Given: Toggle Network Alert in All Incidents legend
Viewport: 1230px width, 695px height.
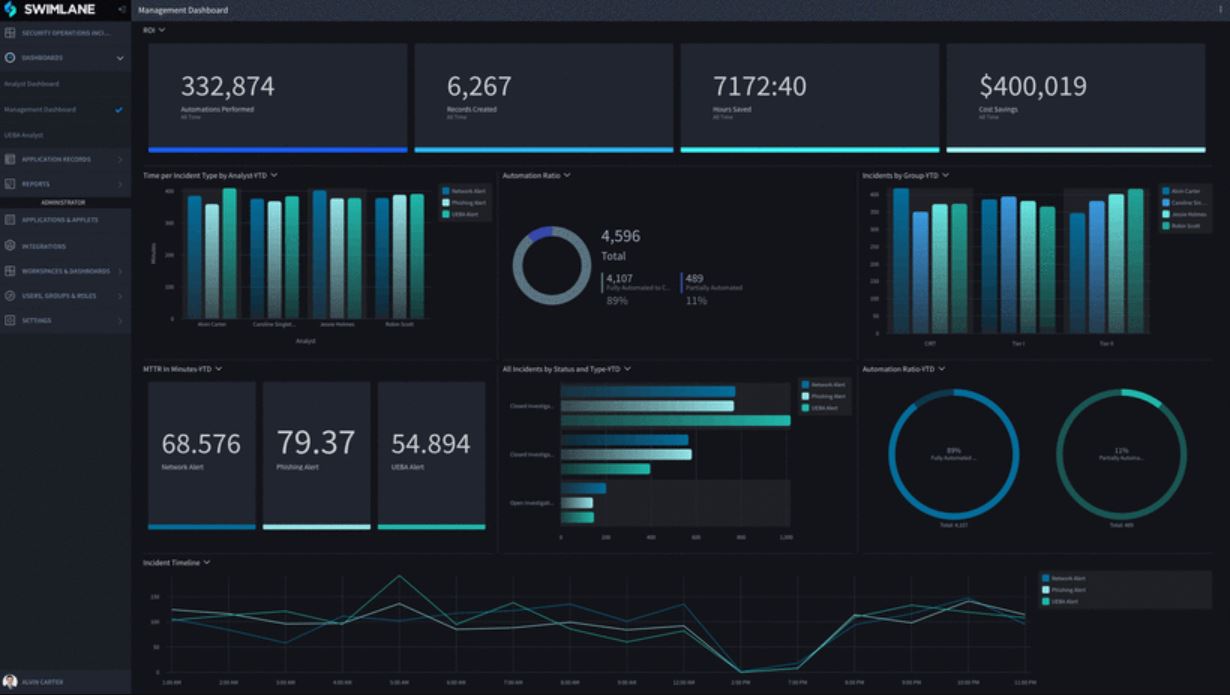Looking at the screenshot, I should (x=823, y=384).
